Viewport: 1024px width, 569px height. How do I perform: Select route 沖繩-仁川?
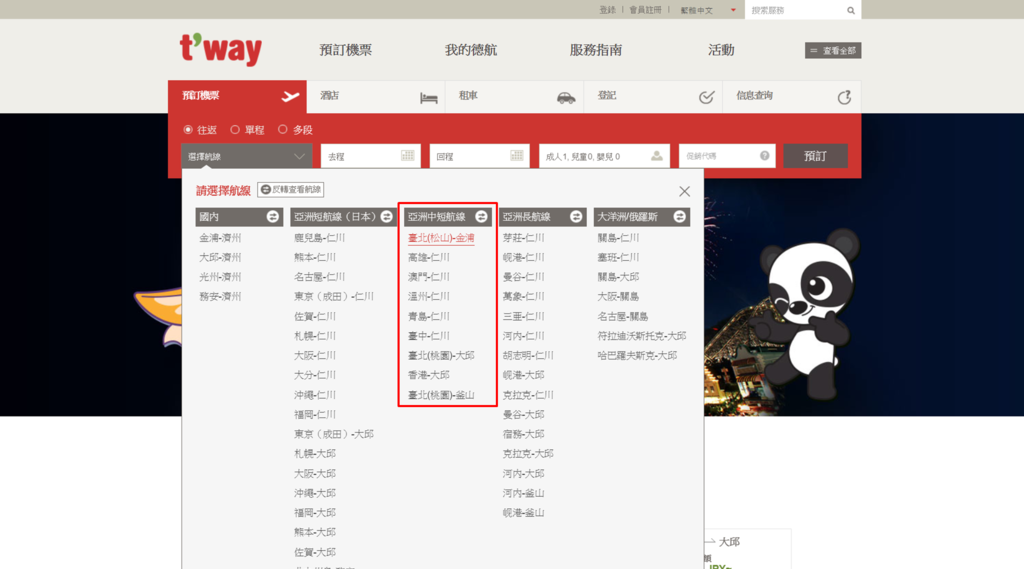coord(315,395)
